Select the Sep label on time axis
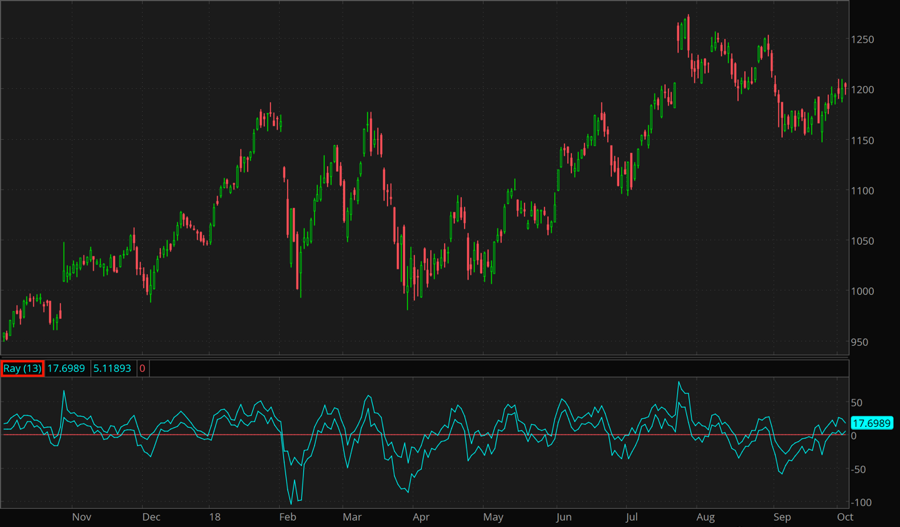 pos(782,517)
